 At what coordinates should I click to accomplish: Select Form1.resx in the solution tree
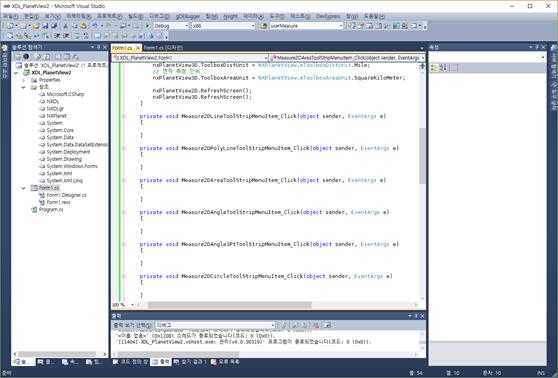tap(58, 202)
